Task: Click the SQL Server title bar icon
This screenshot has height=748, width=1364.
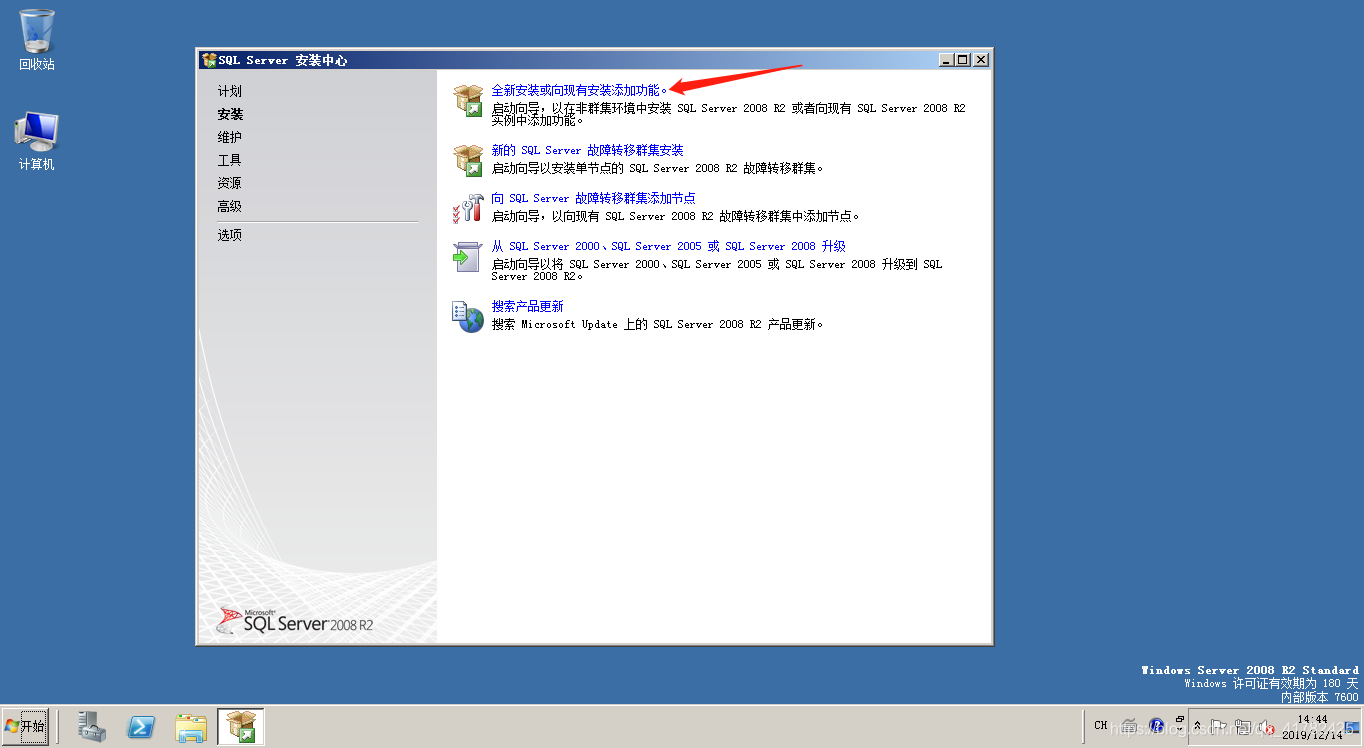Action: [x=208, y=60]
